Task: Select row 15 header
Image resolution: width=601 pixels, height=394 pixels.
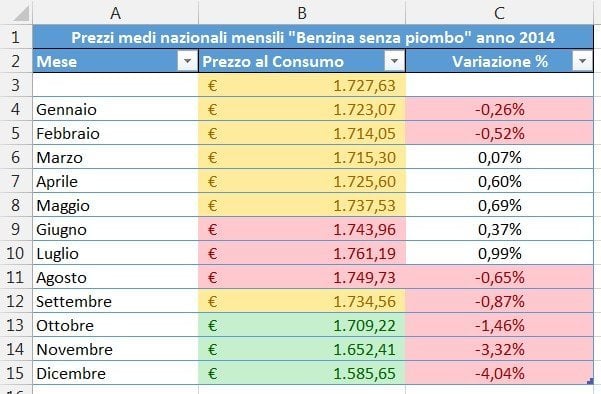Action: coord(16,373)
